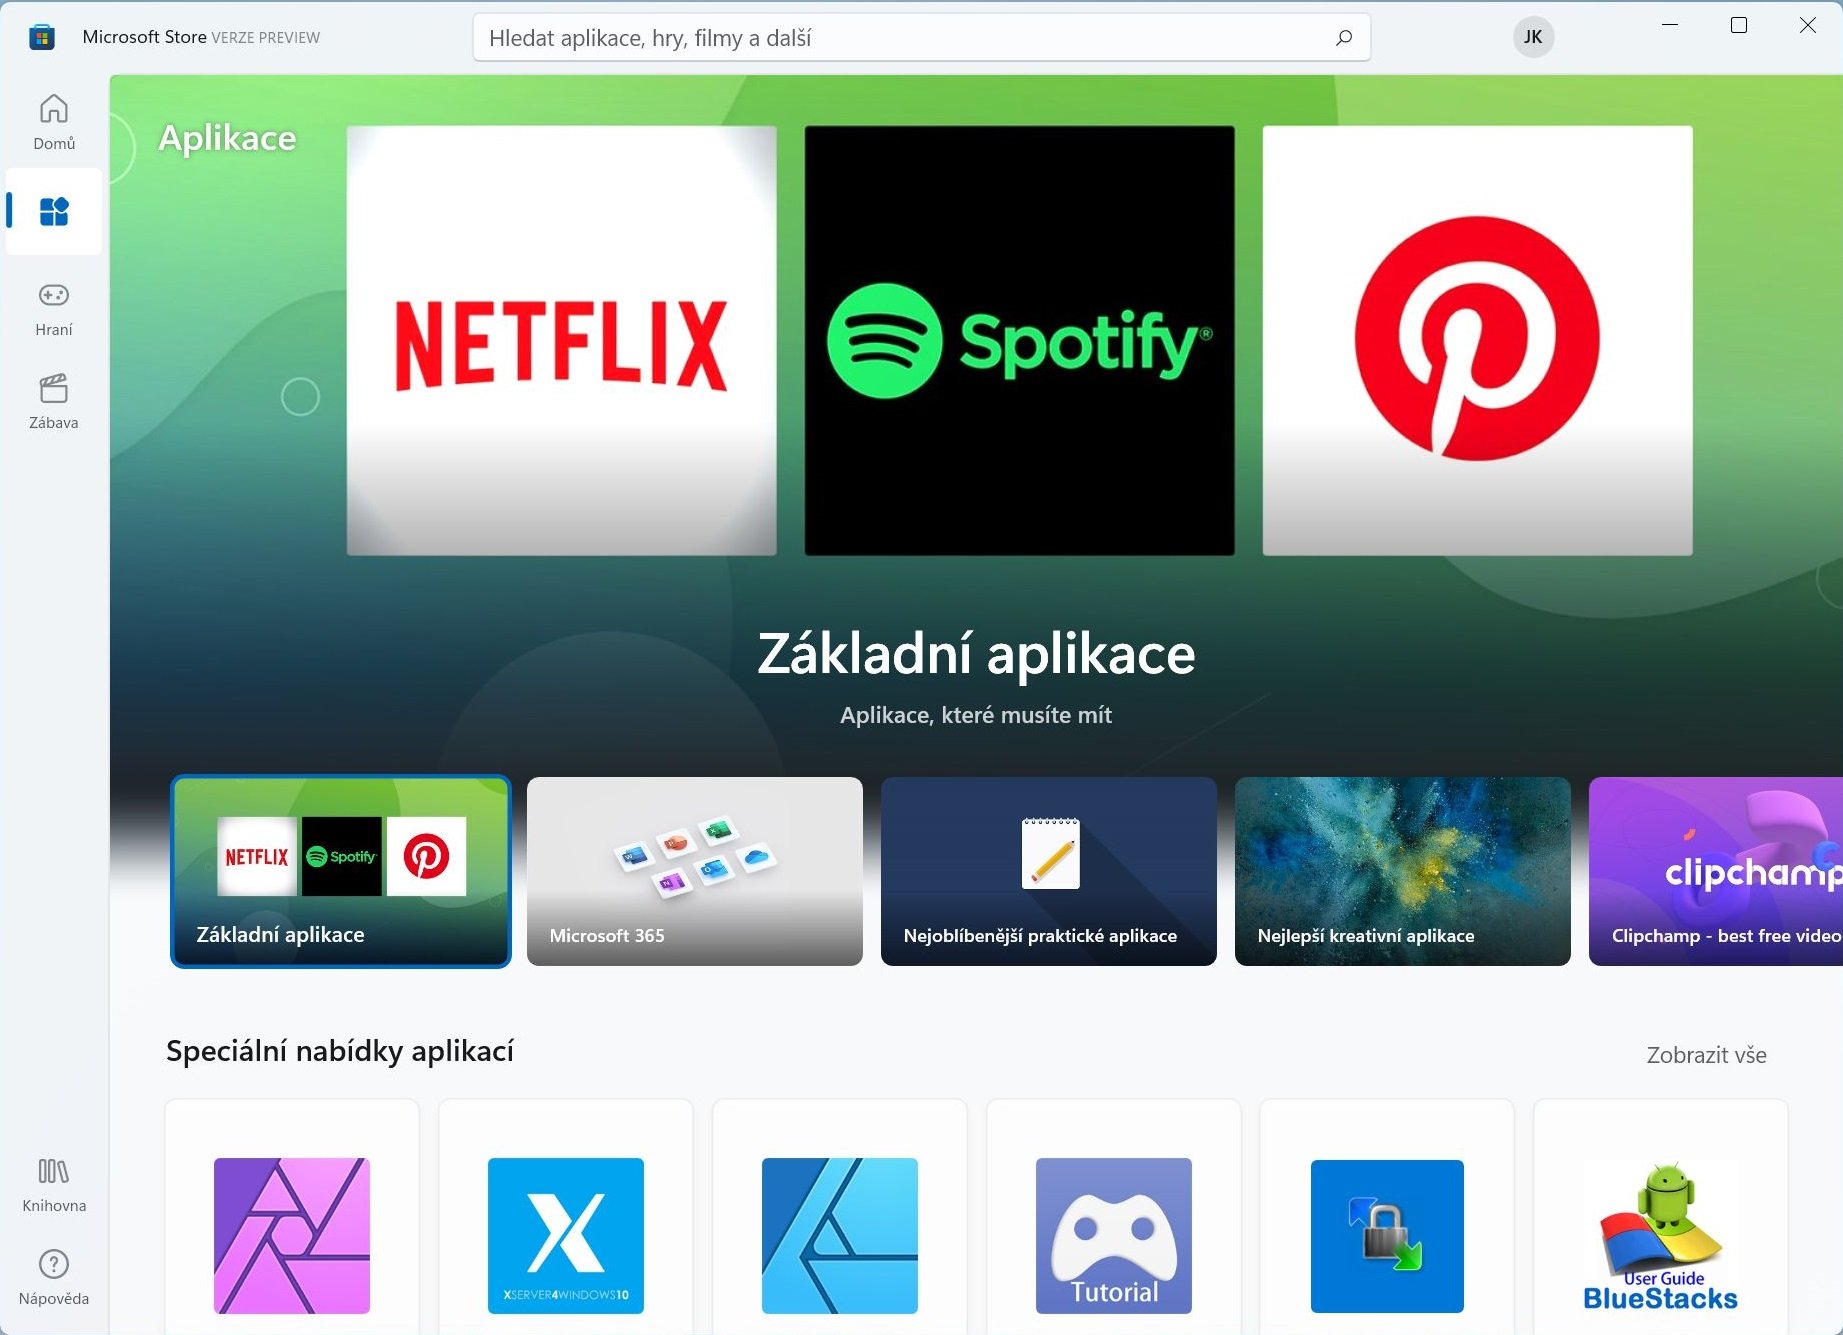Click the Speciální nabídky aplikací heading
The height and width of the screenshot is (1335, 1843).
(x=340, y=1051)
